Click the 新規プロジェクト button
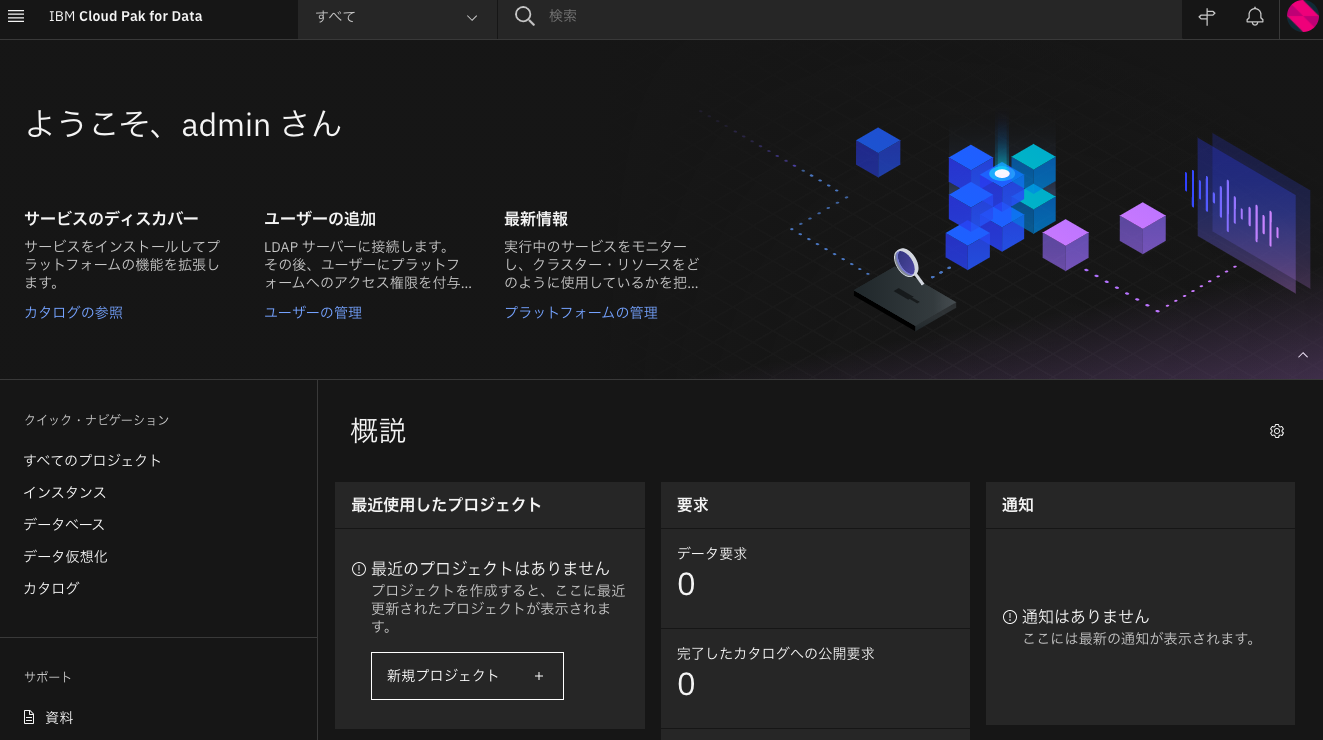The height and width of the screenshot is (740, 1323). [467, 676]
